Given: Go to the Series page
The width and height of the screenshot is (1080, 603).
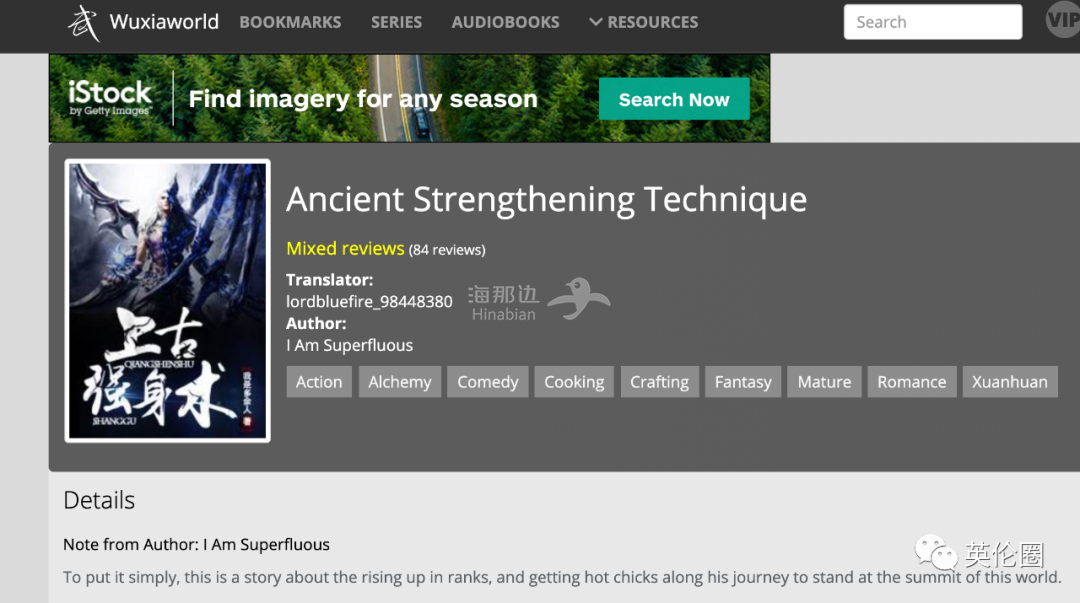Looking at the screenshot, I should pos(396,22).
